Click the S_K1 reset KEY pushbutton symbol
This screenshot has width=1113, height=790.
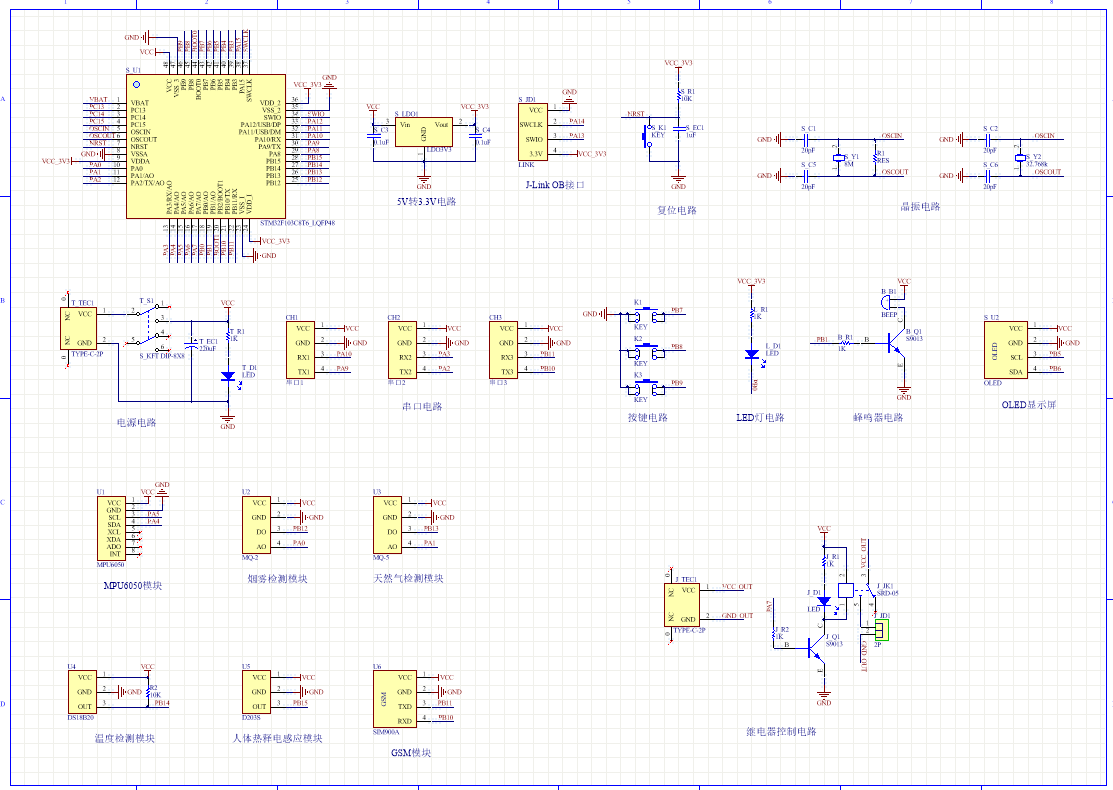click(650, 137)
